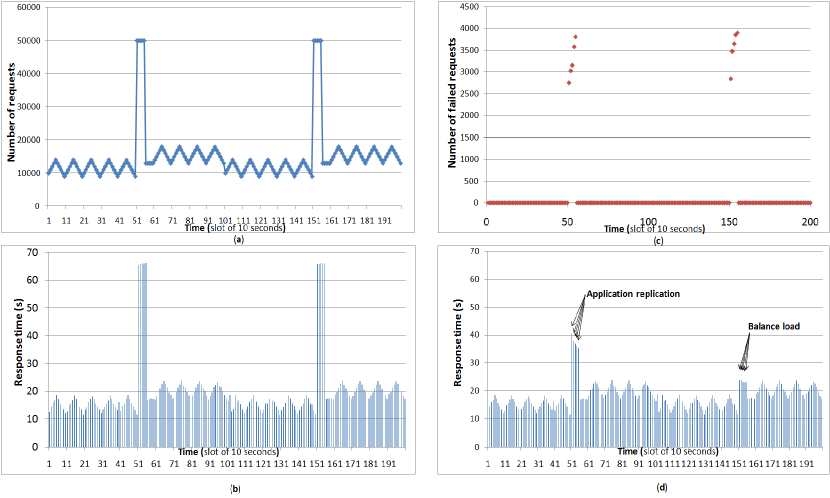
Task: Click the 'Balance load' annotation label
Action: [x=773, y=327]
